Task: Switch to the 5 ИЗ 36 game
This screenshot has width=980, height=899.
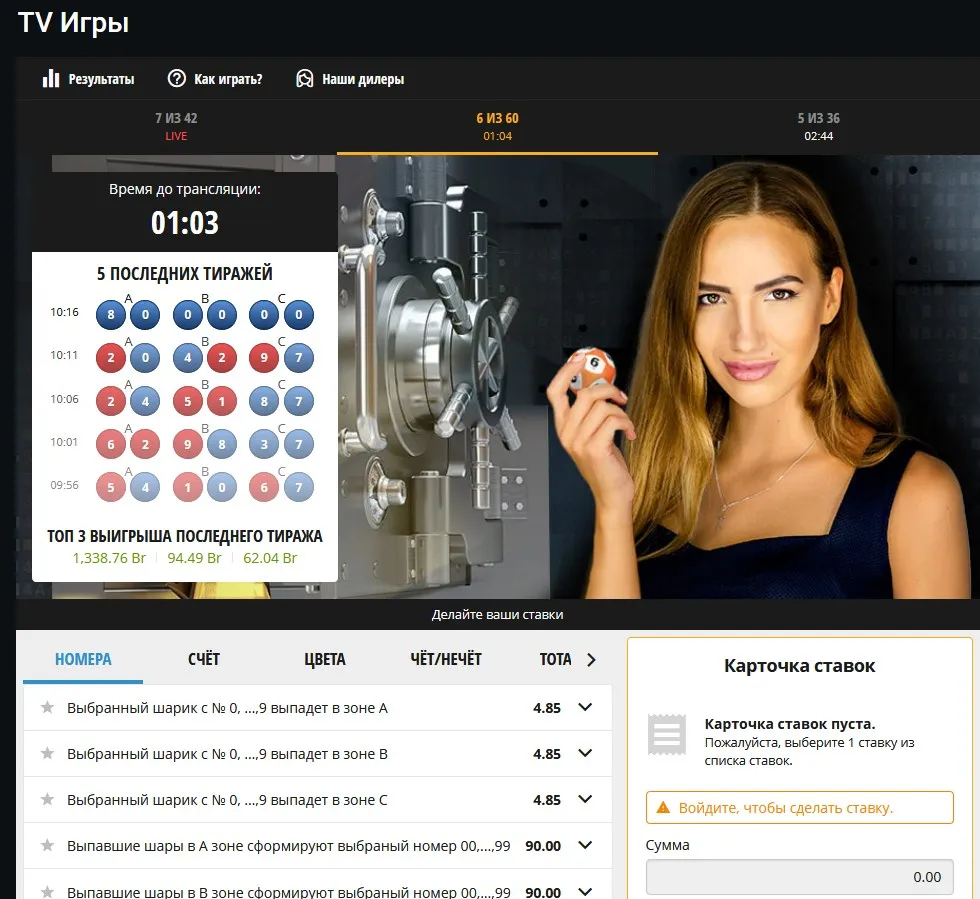Action: pos(819,126)
